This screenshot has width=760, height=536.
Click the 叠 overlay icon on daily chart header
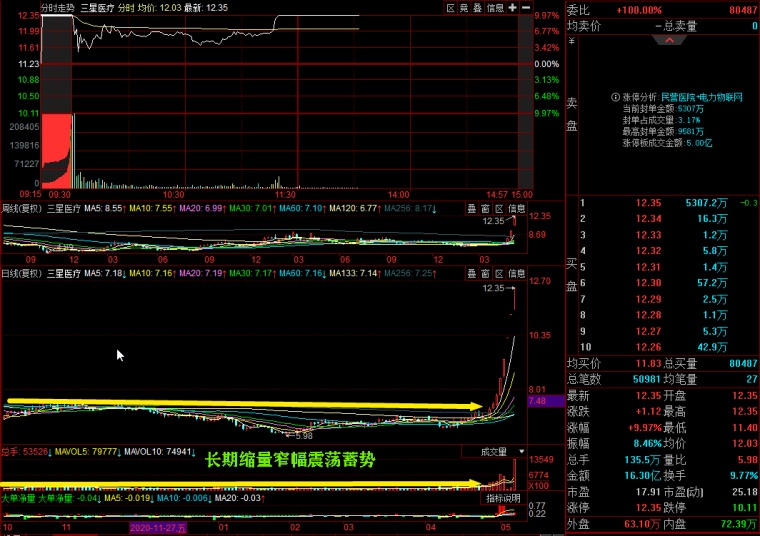(x=471, y=272)
